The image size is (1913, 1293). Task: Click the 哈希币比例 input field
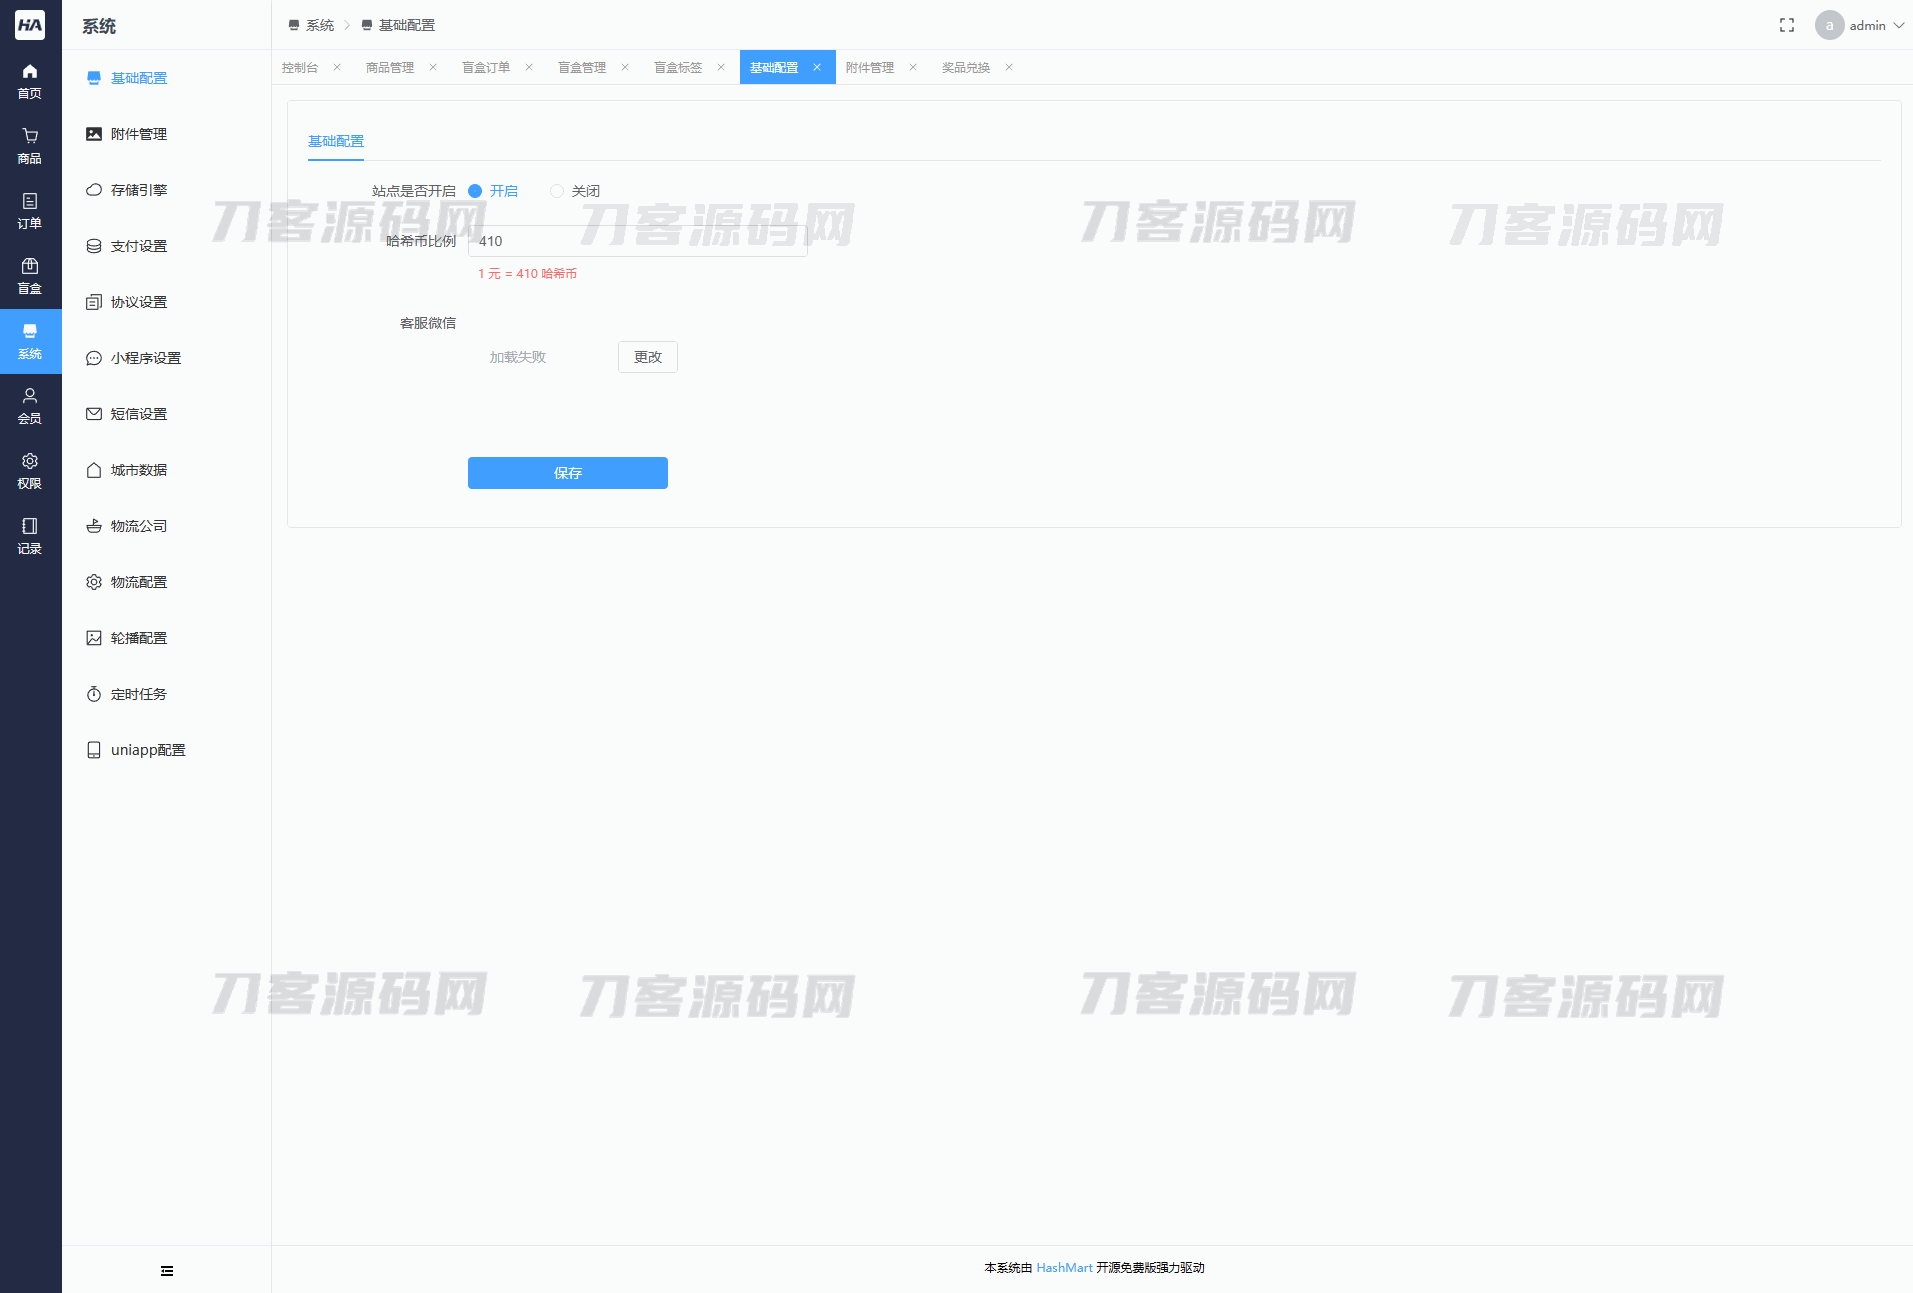(637, 241)
